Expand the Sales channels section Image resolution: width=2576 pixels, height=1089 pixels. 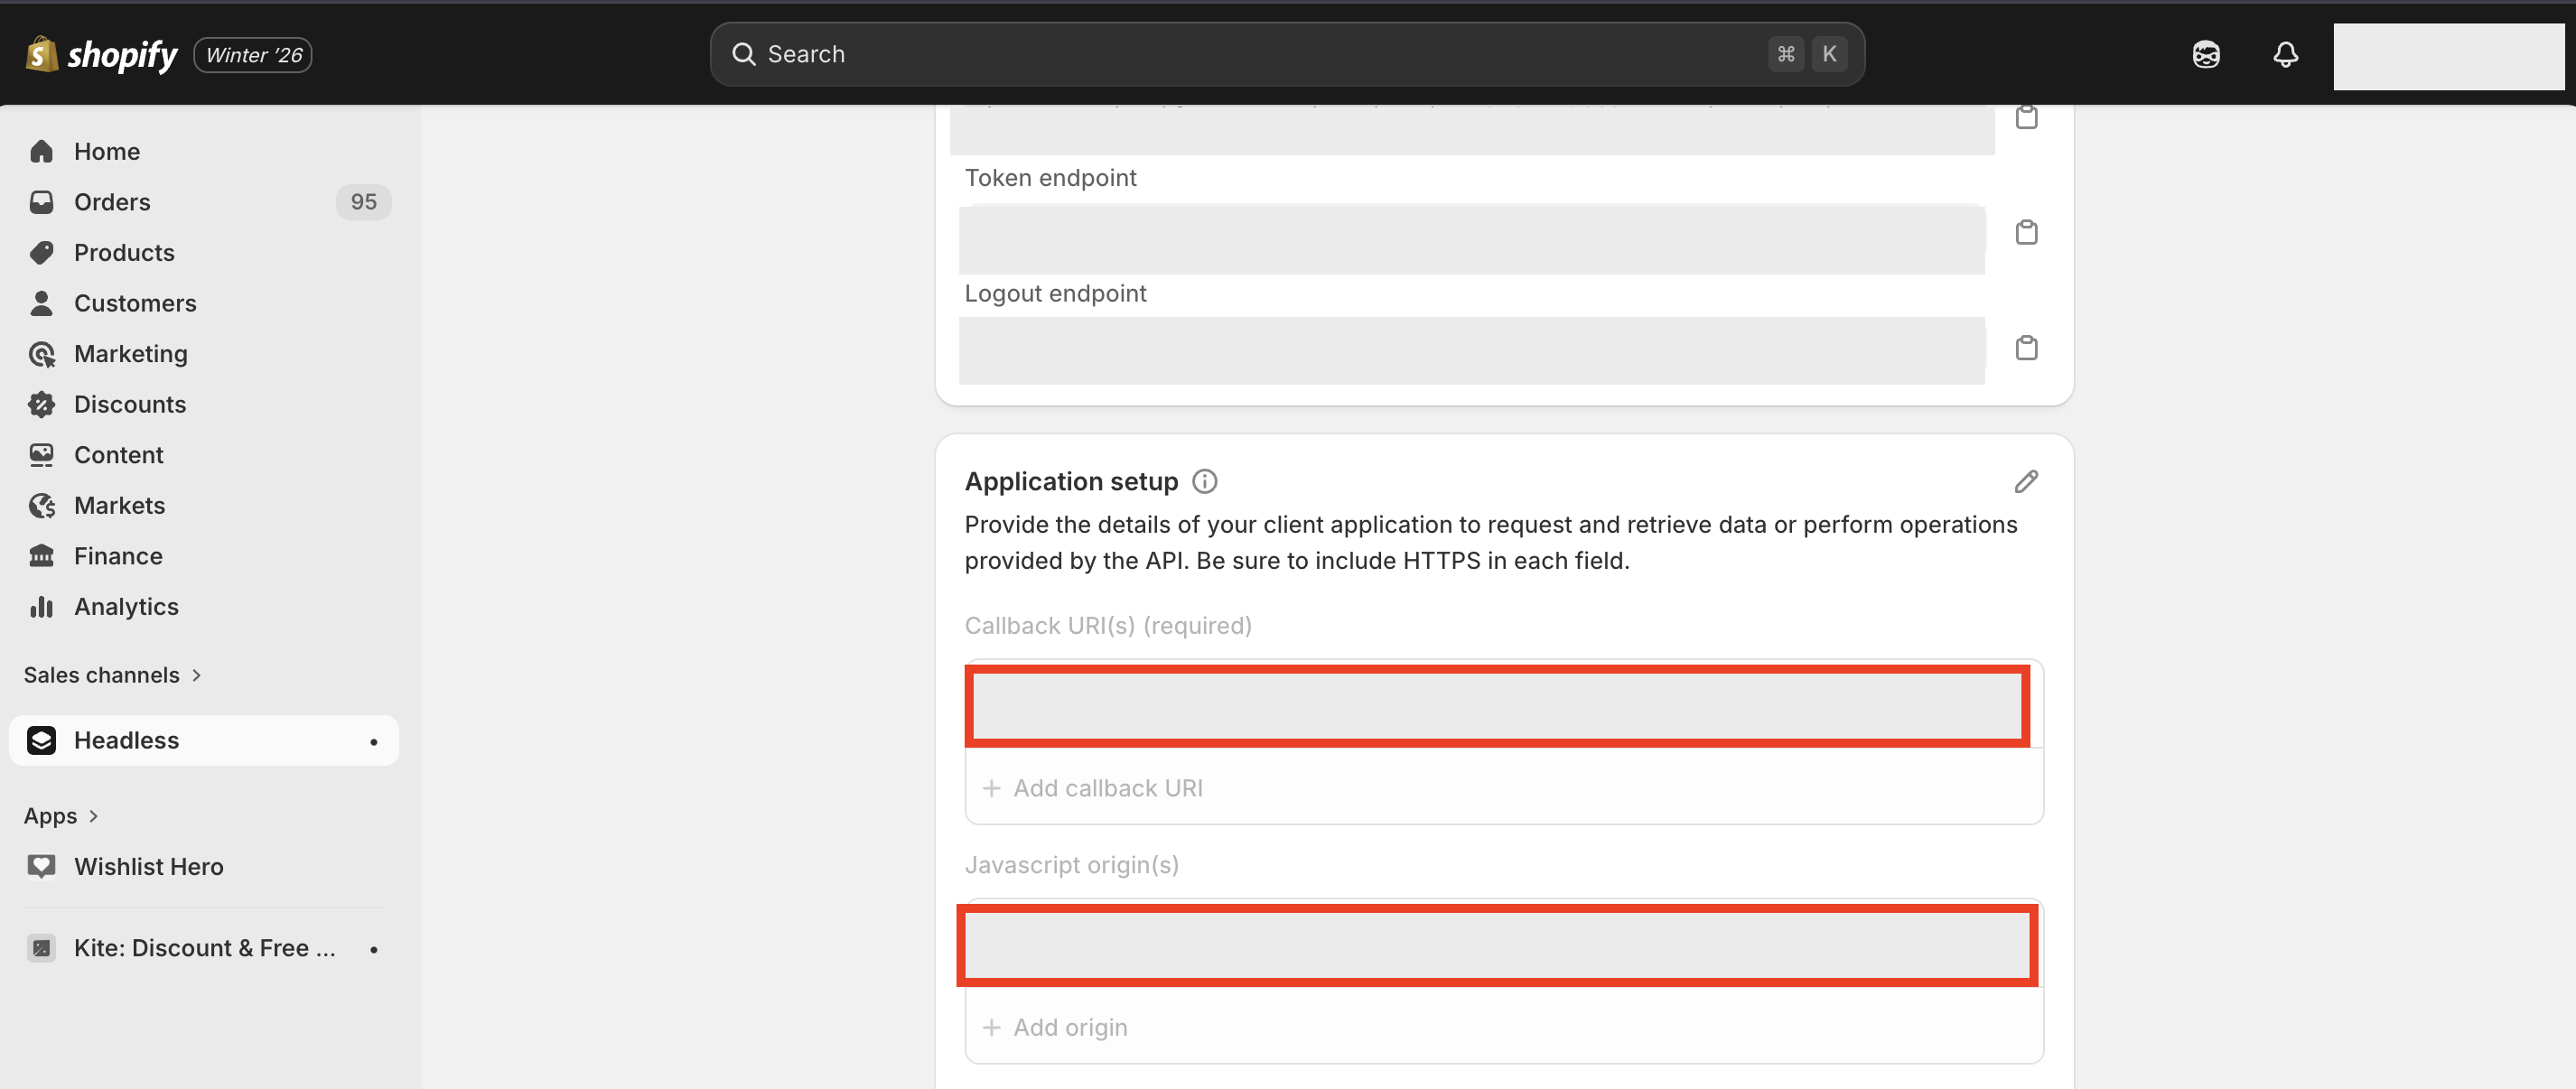[112, 675]
